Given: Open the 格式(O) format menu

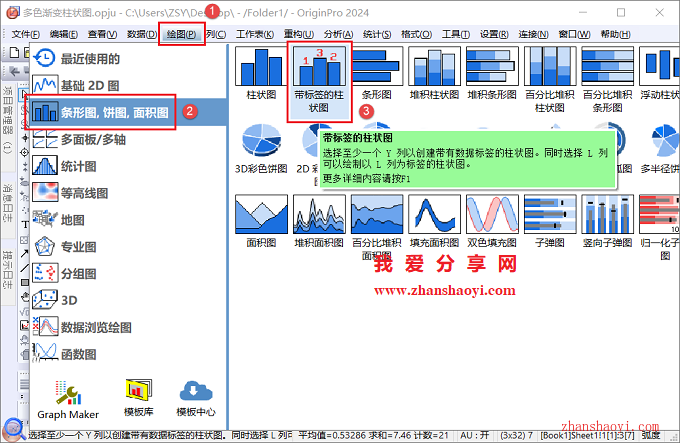Looking at the screenshot, I should (416, 34).
